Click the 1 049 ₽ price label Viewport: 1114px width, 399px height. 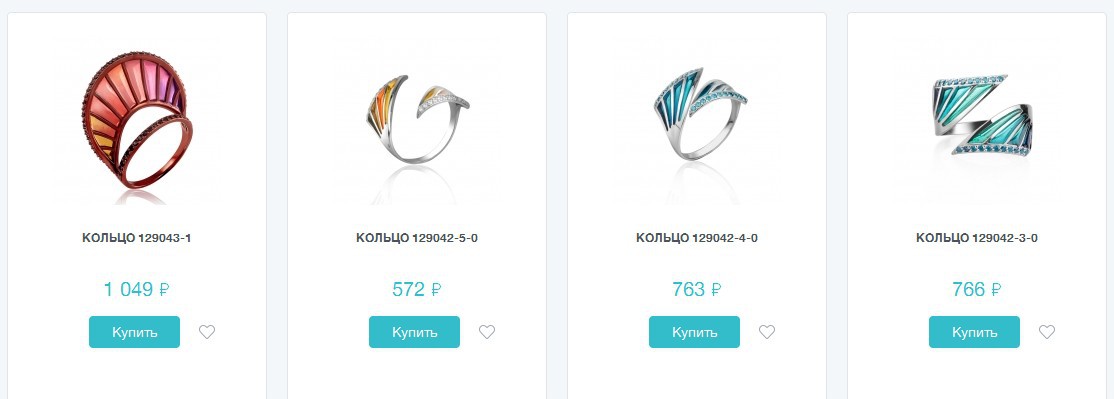(136, 290)
